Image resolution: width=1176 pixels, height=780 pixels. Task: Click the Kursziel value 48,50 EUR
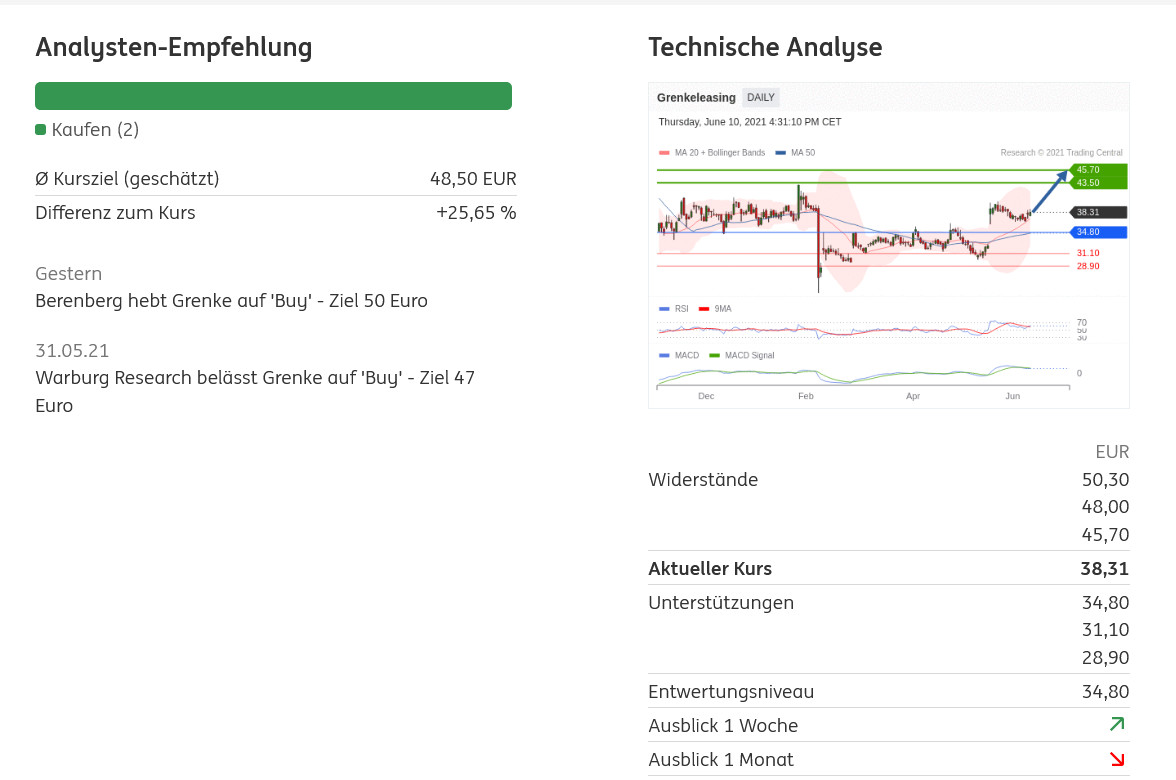(x=473, y=179)
